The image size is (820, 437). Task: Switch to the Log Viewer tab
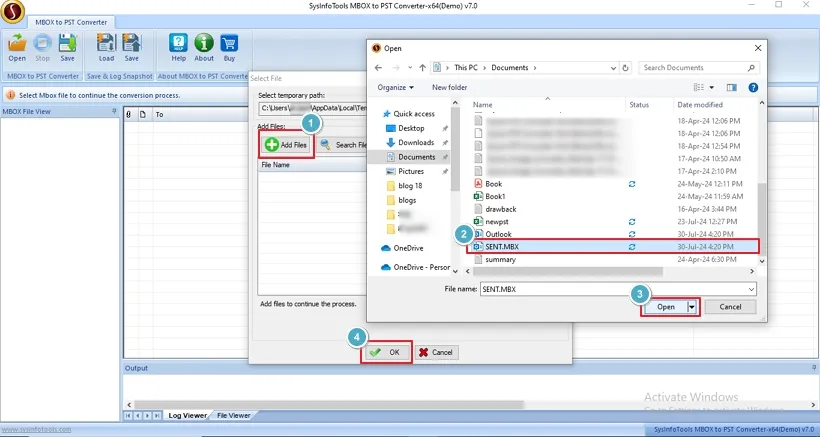click(187, 416)
